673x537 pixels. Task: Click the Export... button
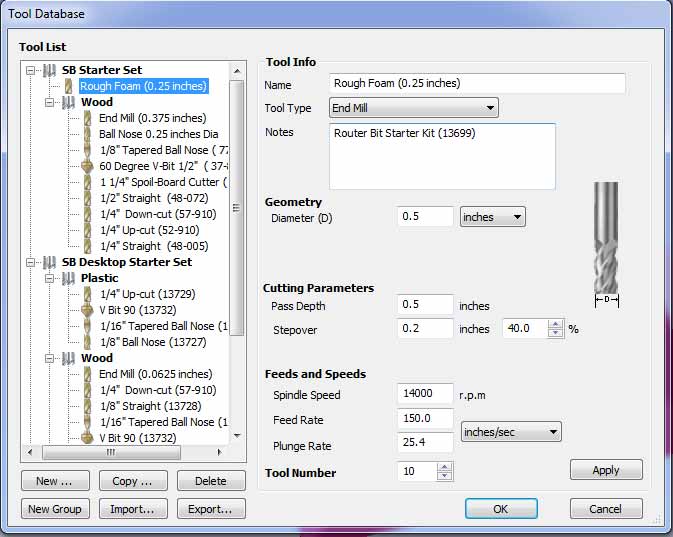pos(211,509)
